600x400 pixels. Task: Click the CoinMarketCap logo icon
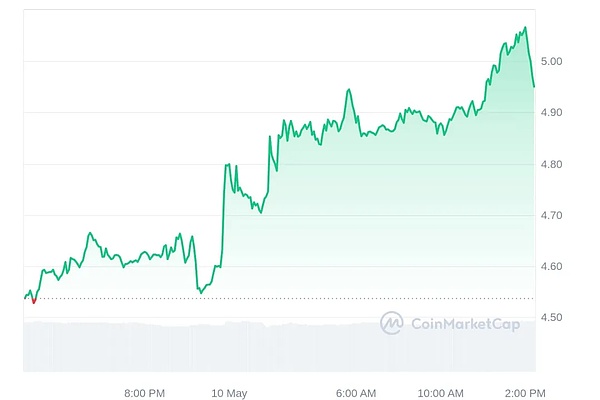point(391,322)
